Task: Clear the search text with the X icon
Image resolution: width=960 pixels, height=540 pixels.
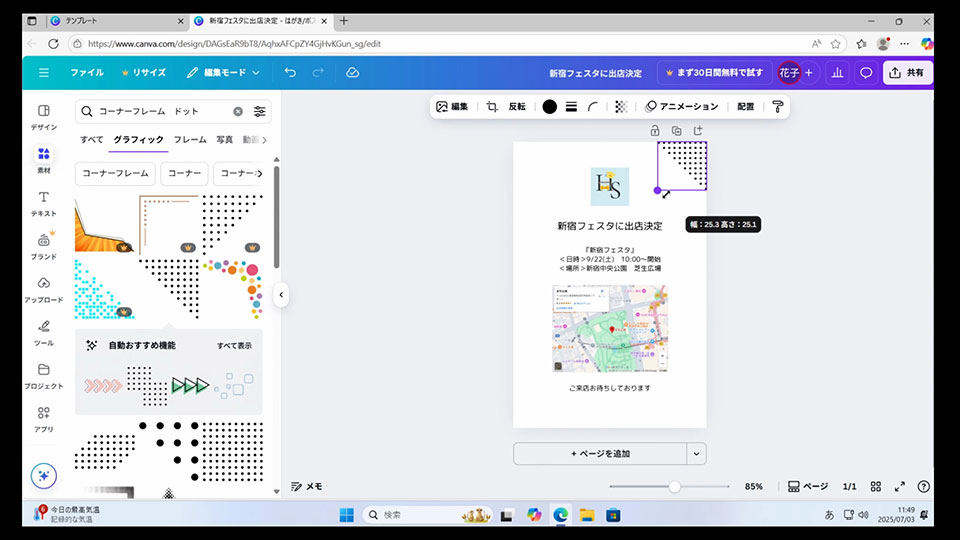Action: coord(238,111)
